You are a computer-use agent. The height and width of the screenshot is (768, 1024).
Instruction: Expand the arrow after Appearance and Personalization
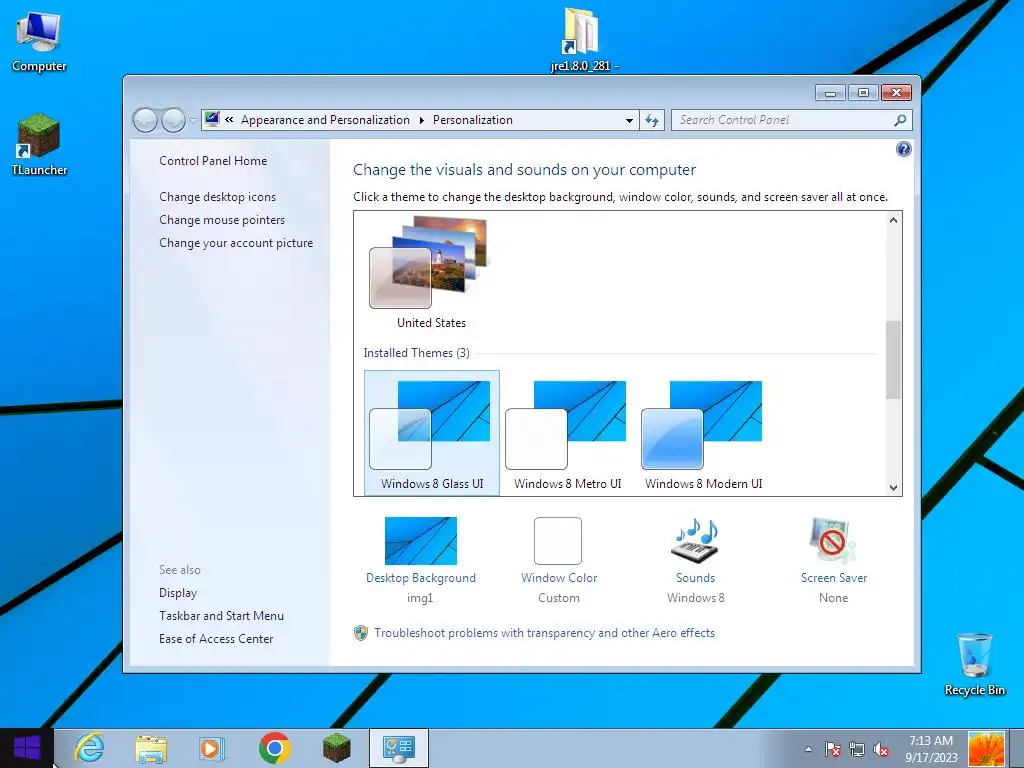(421, 120)
